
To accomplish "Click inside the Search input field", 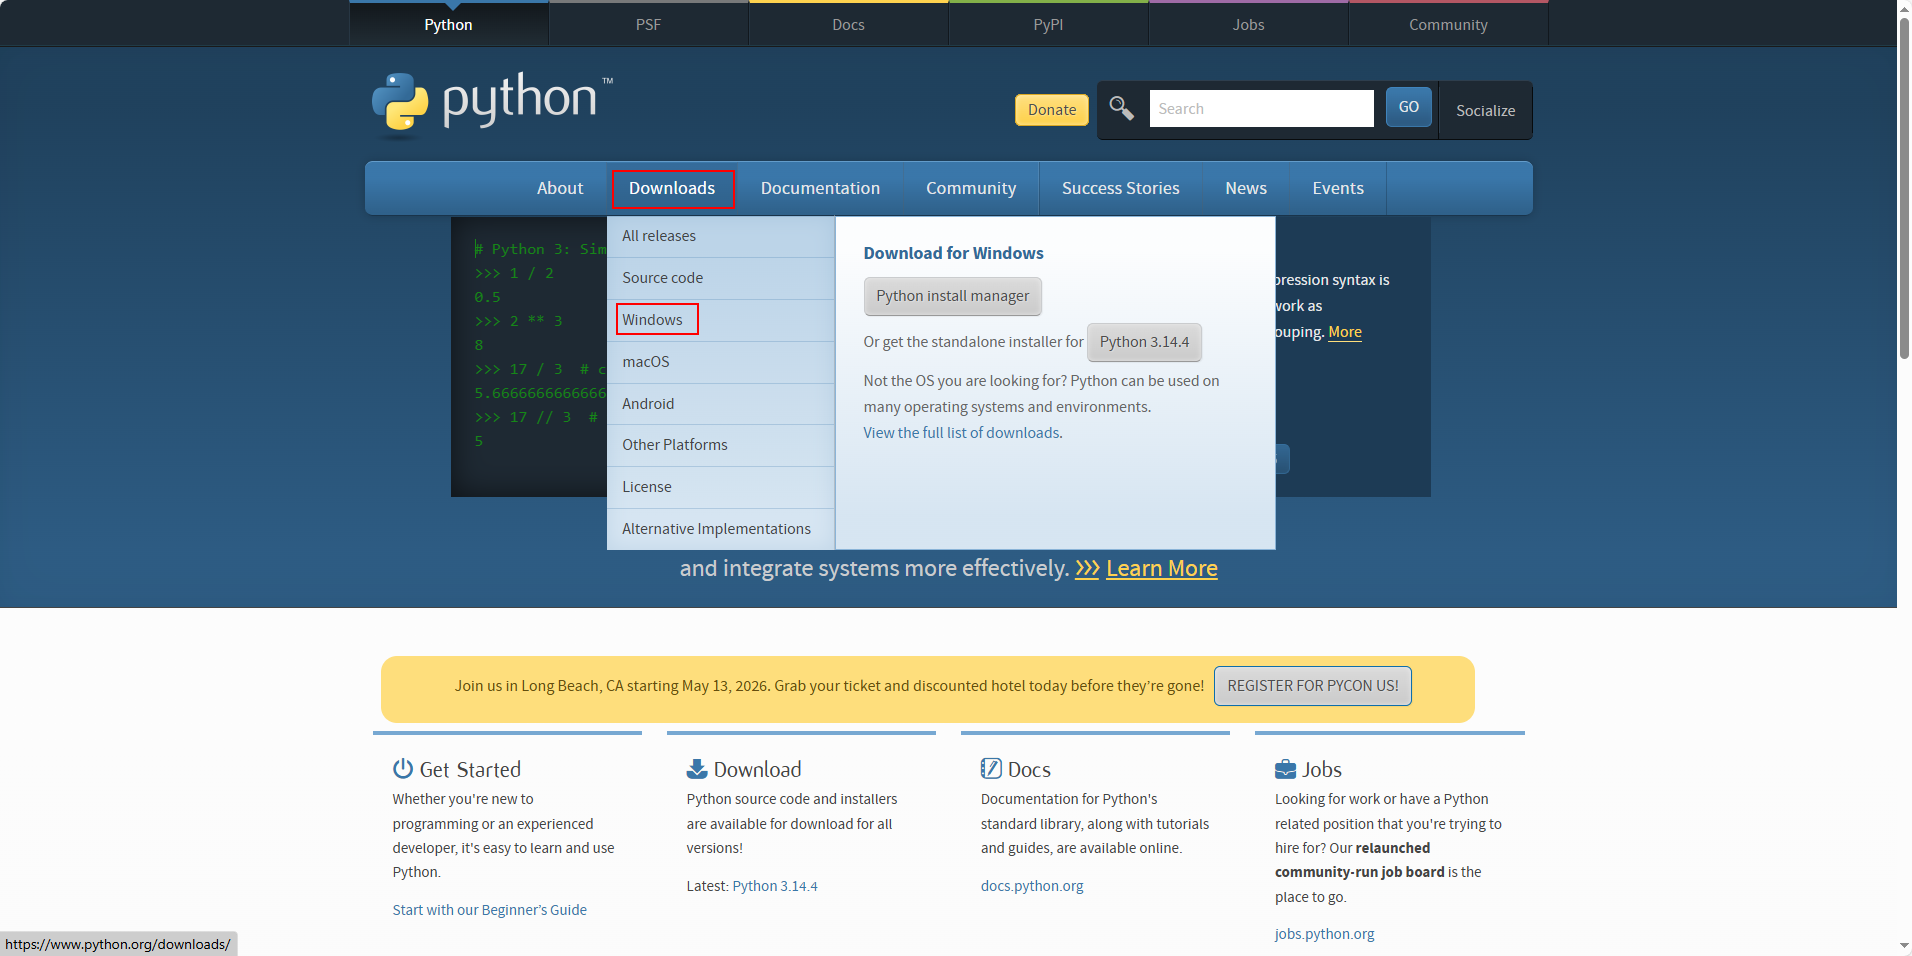I will pos(1261,108).
